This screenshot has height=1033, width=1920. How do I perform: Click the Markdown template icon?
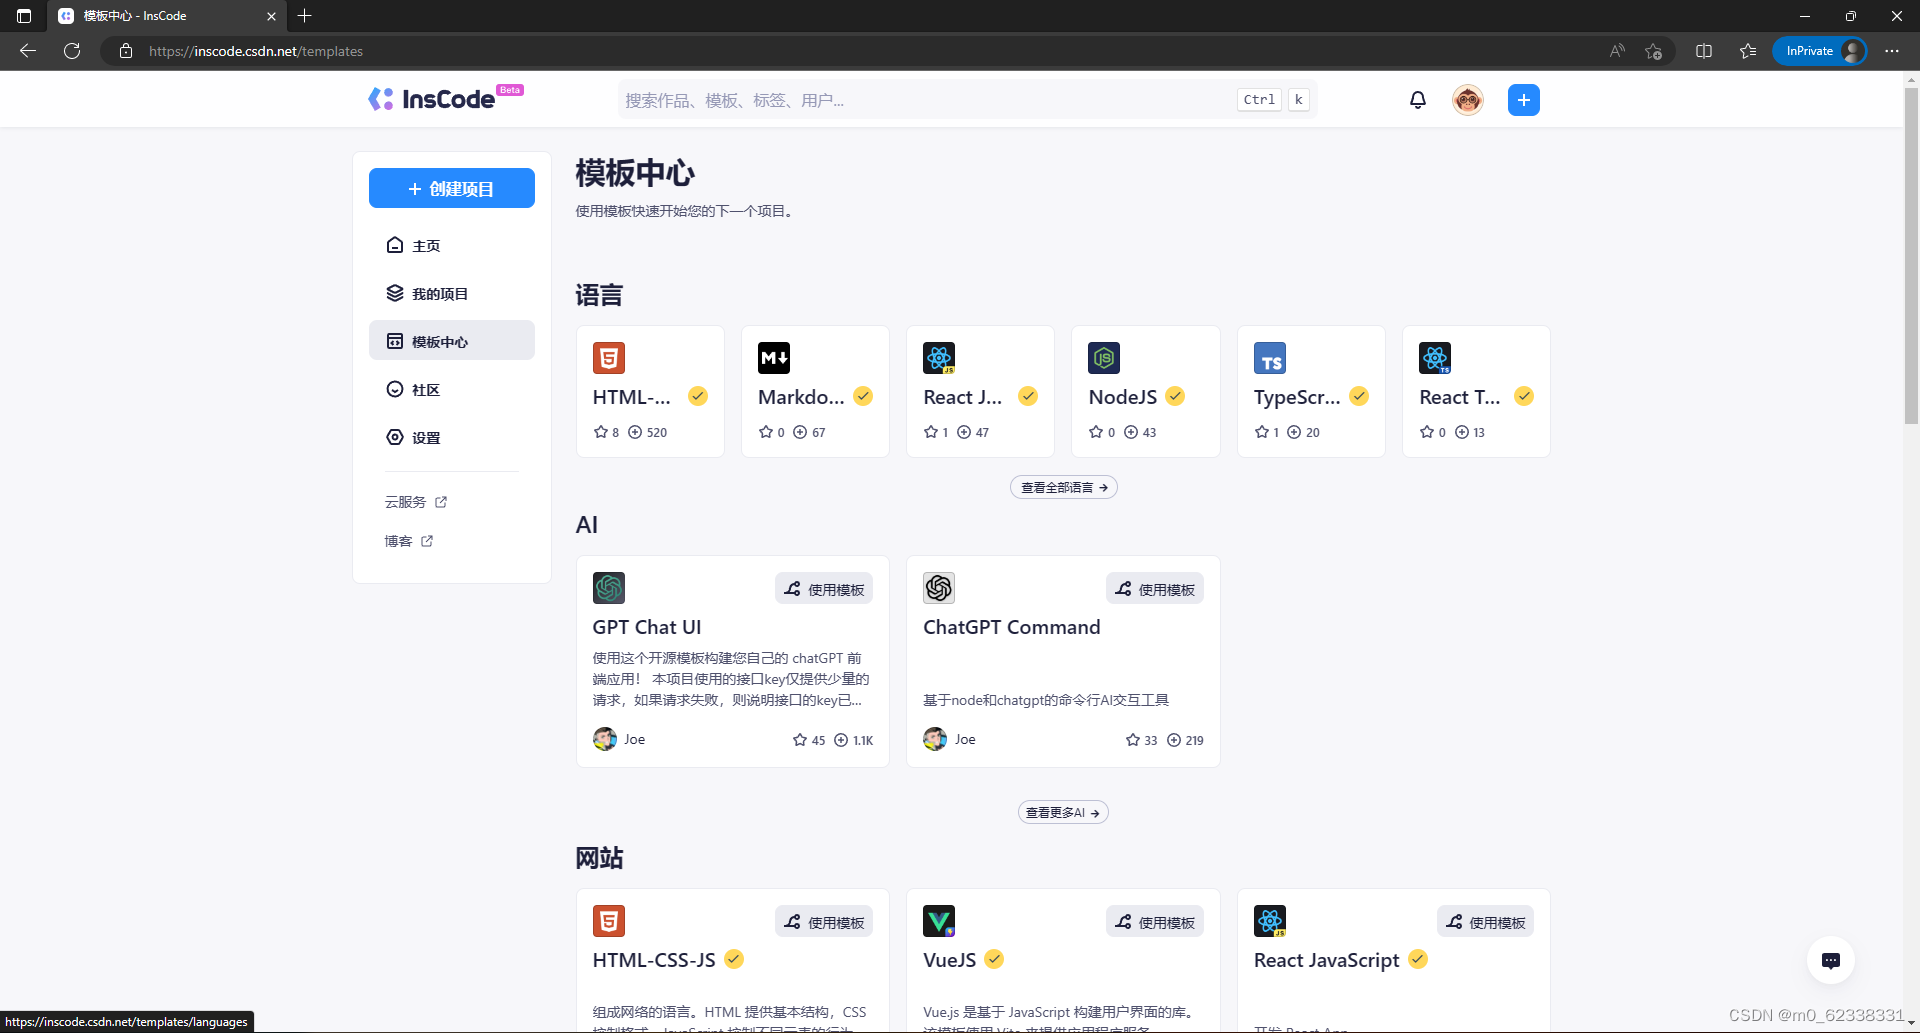pos(774,357)
